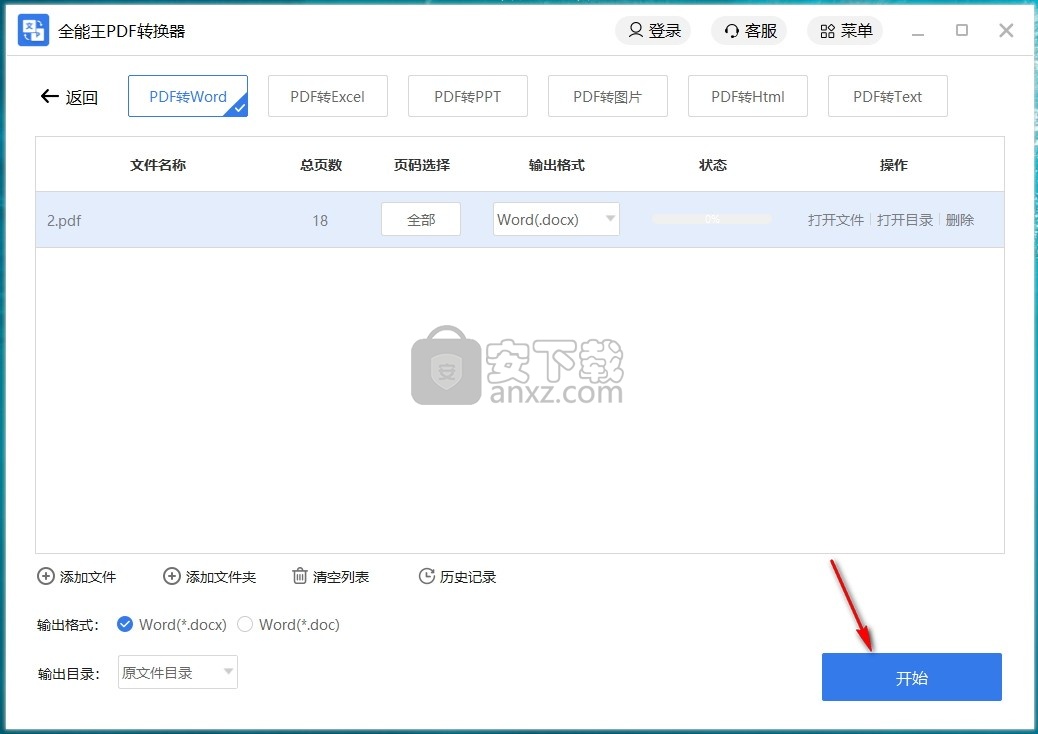Click the 0% progress bar for 2.pdf
The image size is (1038, 734).
point(712,219)
